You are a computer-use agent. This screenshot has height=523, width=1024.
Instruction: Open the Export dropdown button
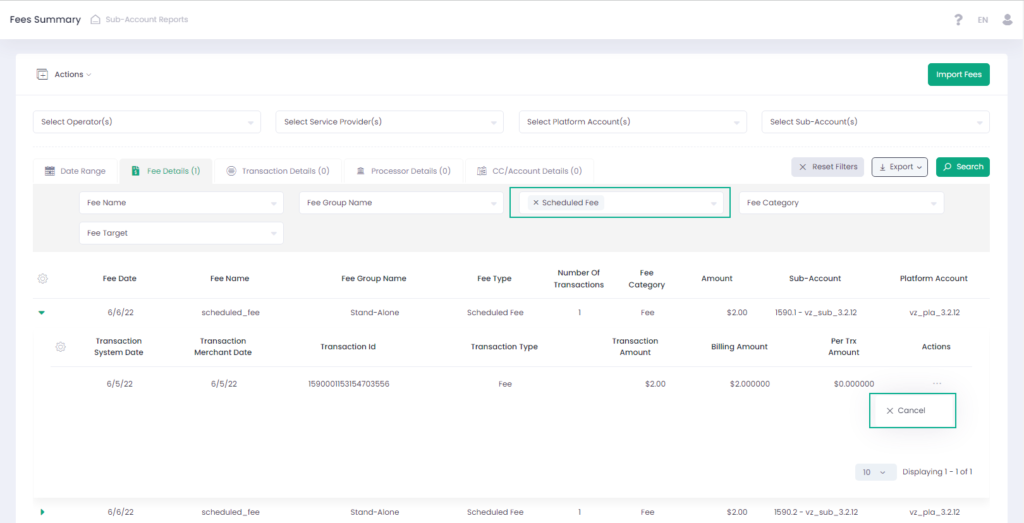point(899,167)
